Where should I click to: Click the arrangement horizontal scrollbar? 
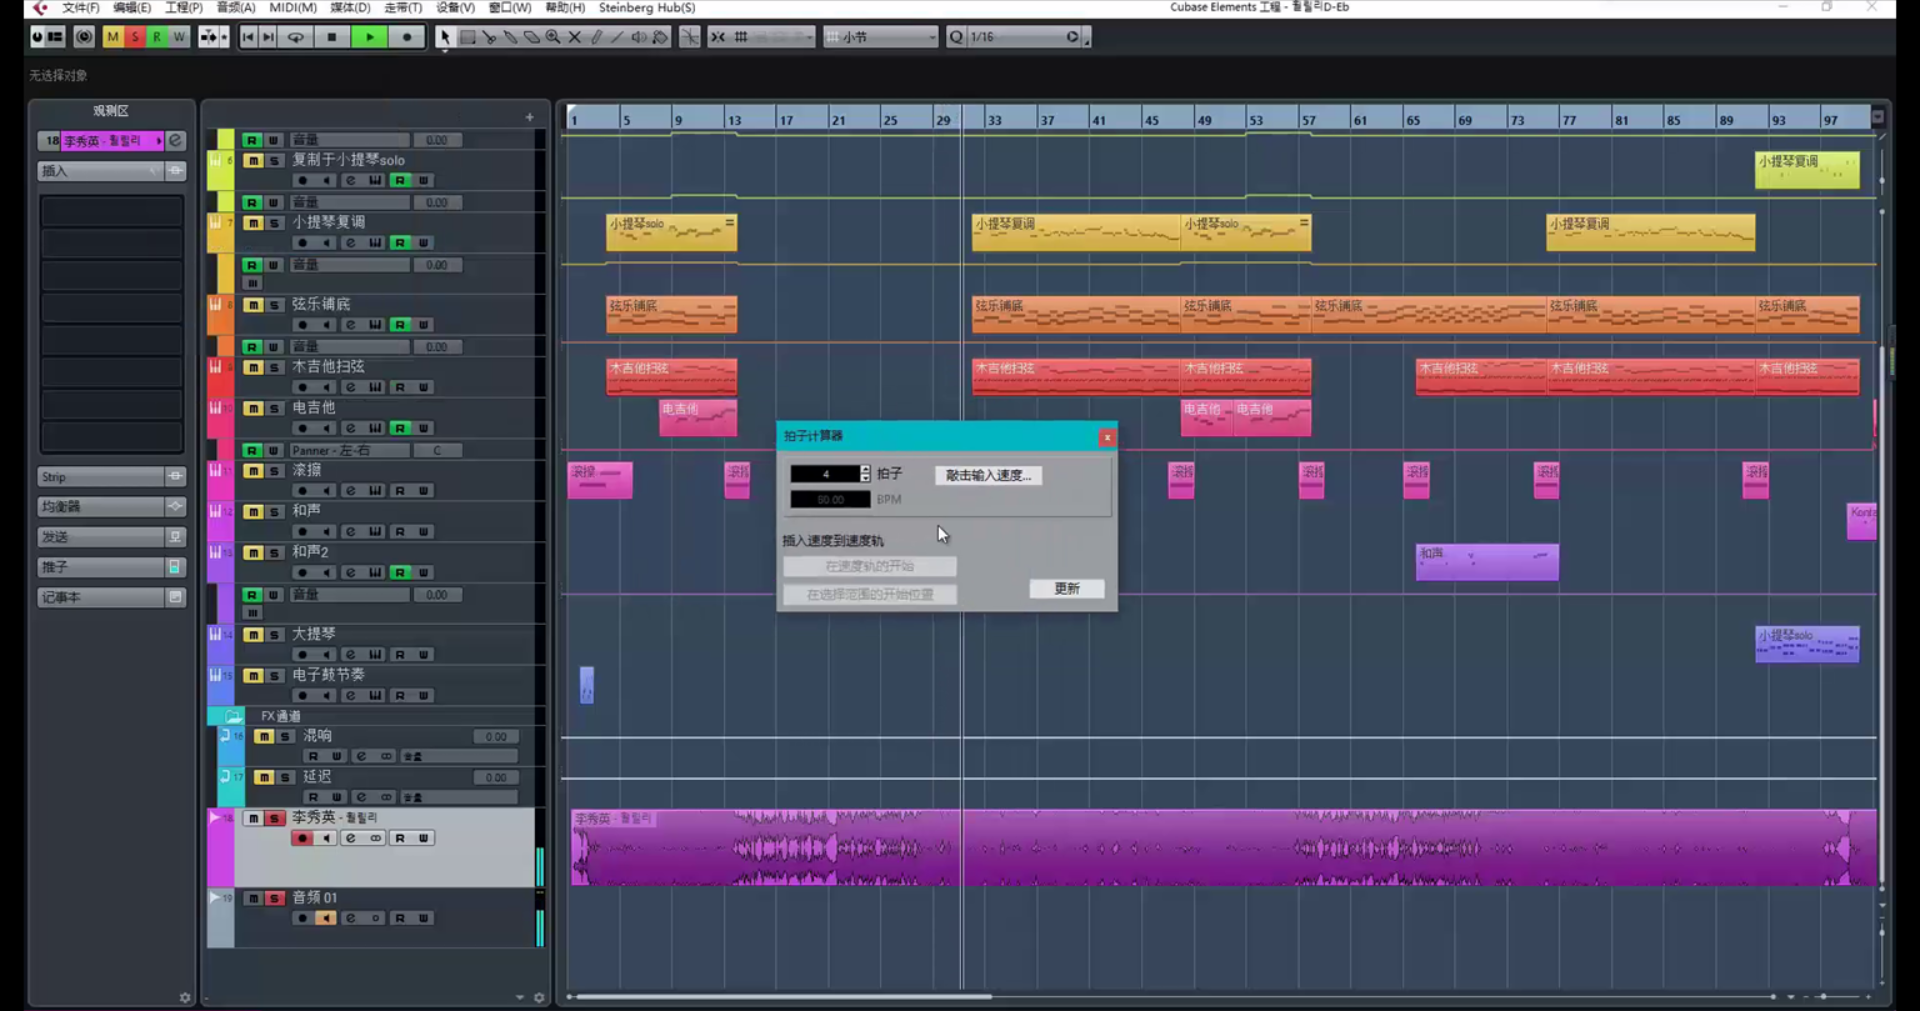(784, 997)
